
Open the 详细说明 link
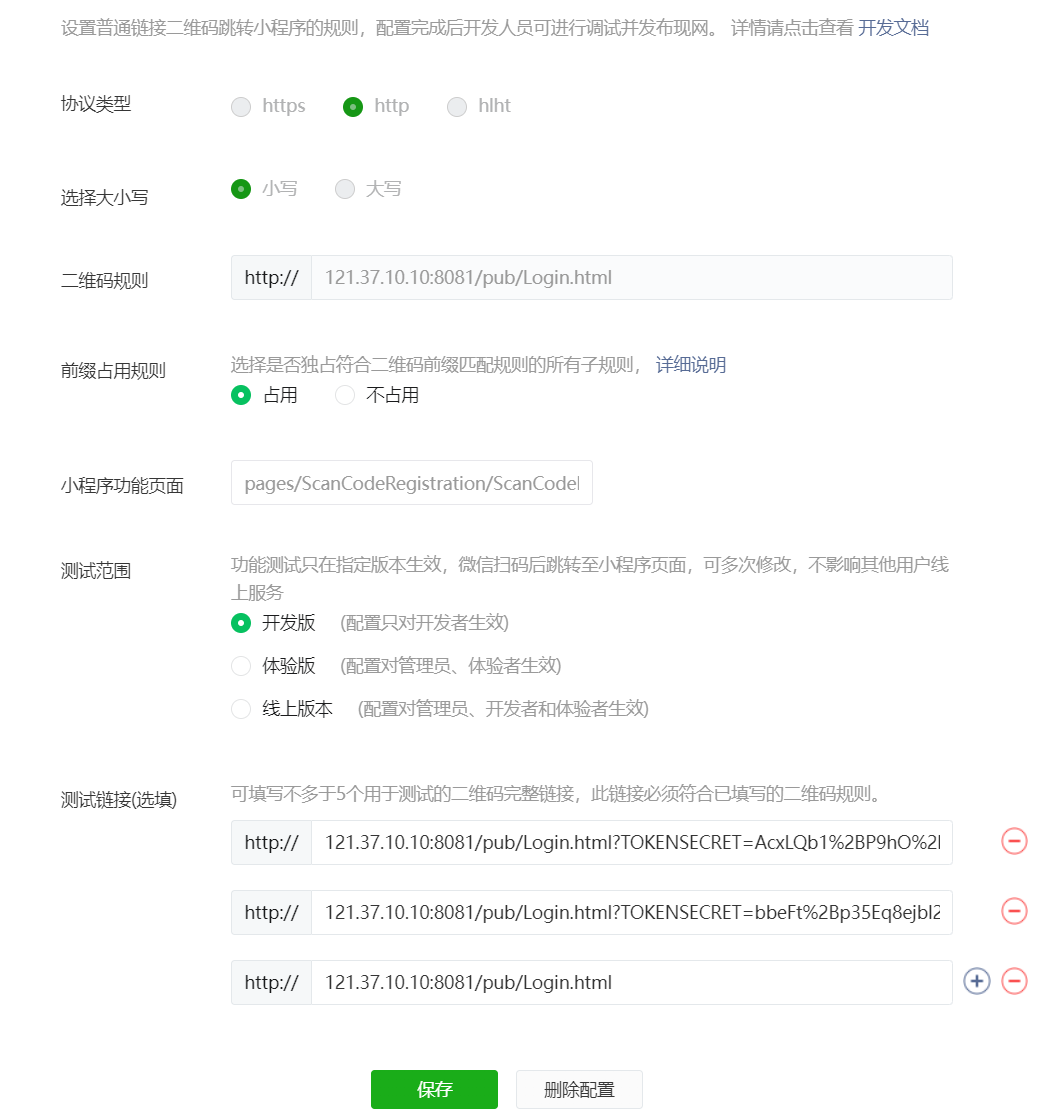691,365
